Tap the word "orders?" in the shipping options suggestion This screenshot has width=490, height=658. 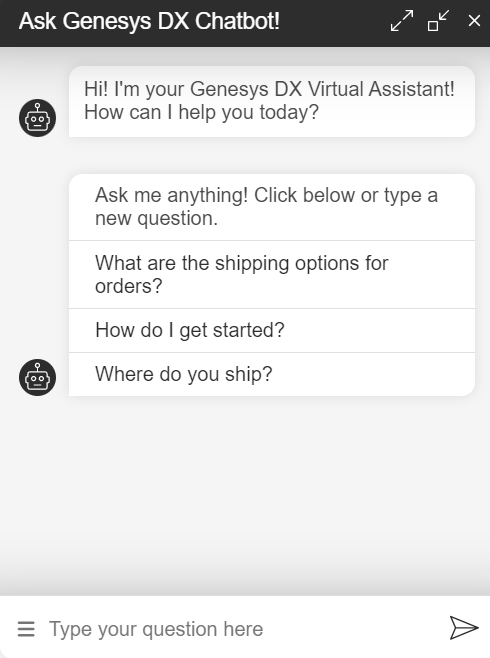[129, 286]
